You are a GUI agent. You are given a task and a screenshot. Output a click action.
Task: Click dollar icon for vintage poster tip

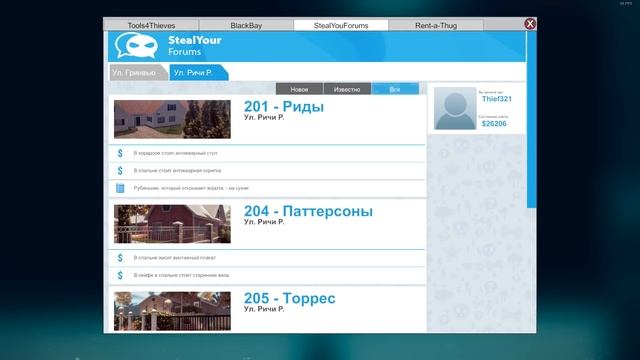coord(120,258)
